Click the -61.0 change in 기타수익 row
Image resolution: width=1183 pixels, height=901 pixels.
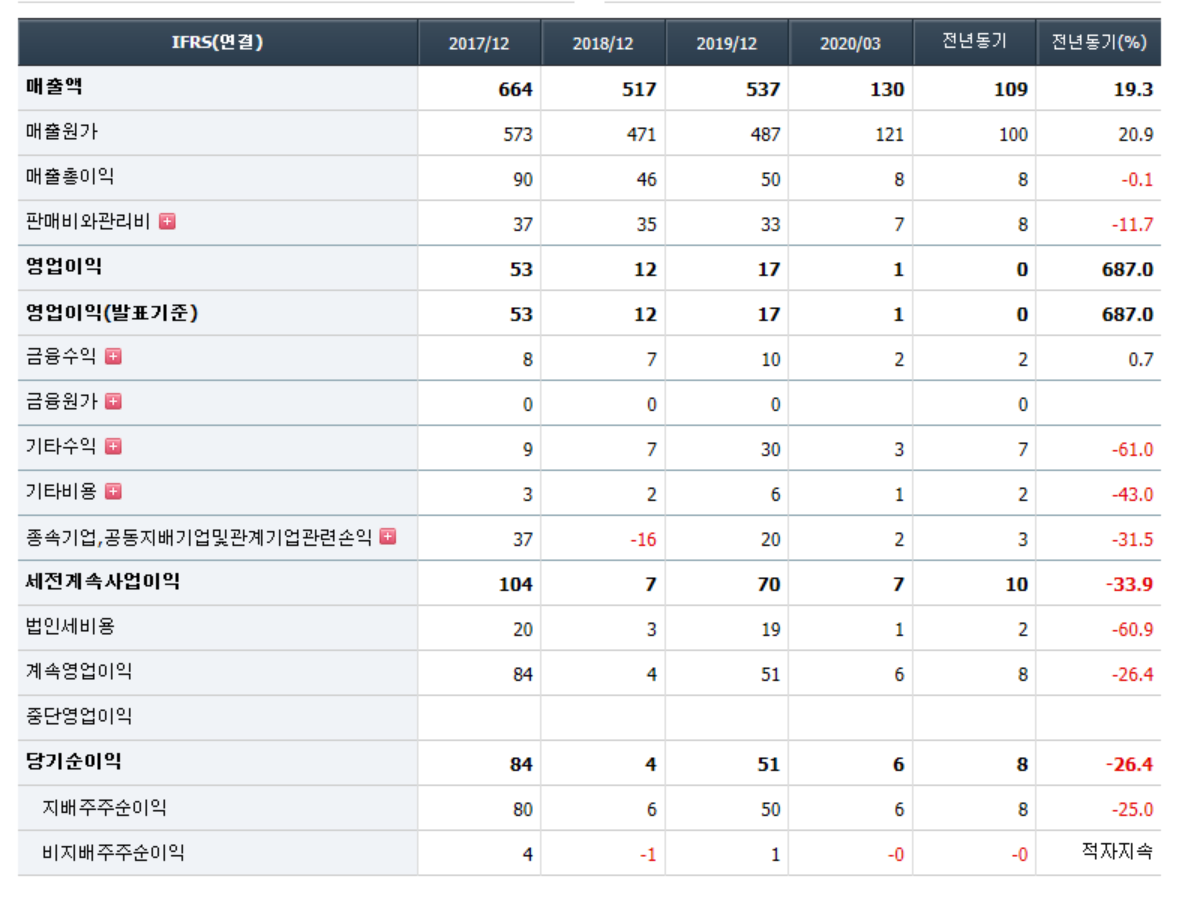coord(1132,449)
